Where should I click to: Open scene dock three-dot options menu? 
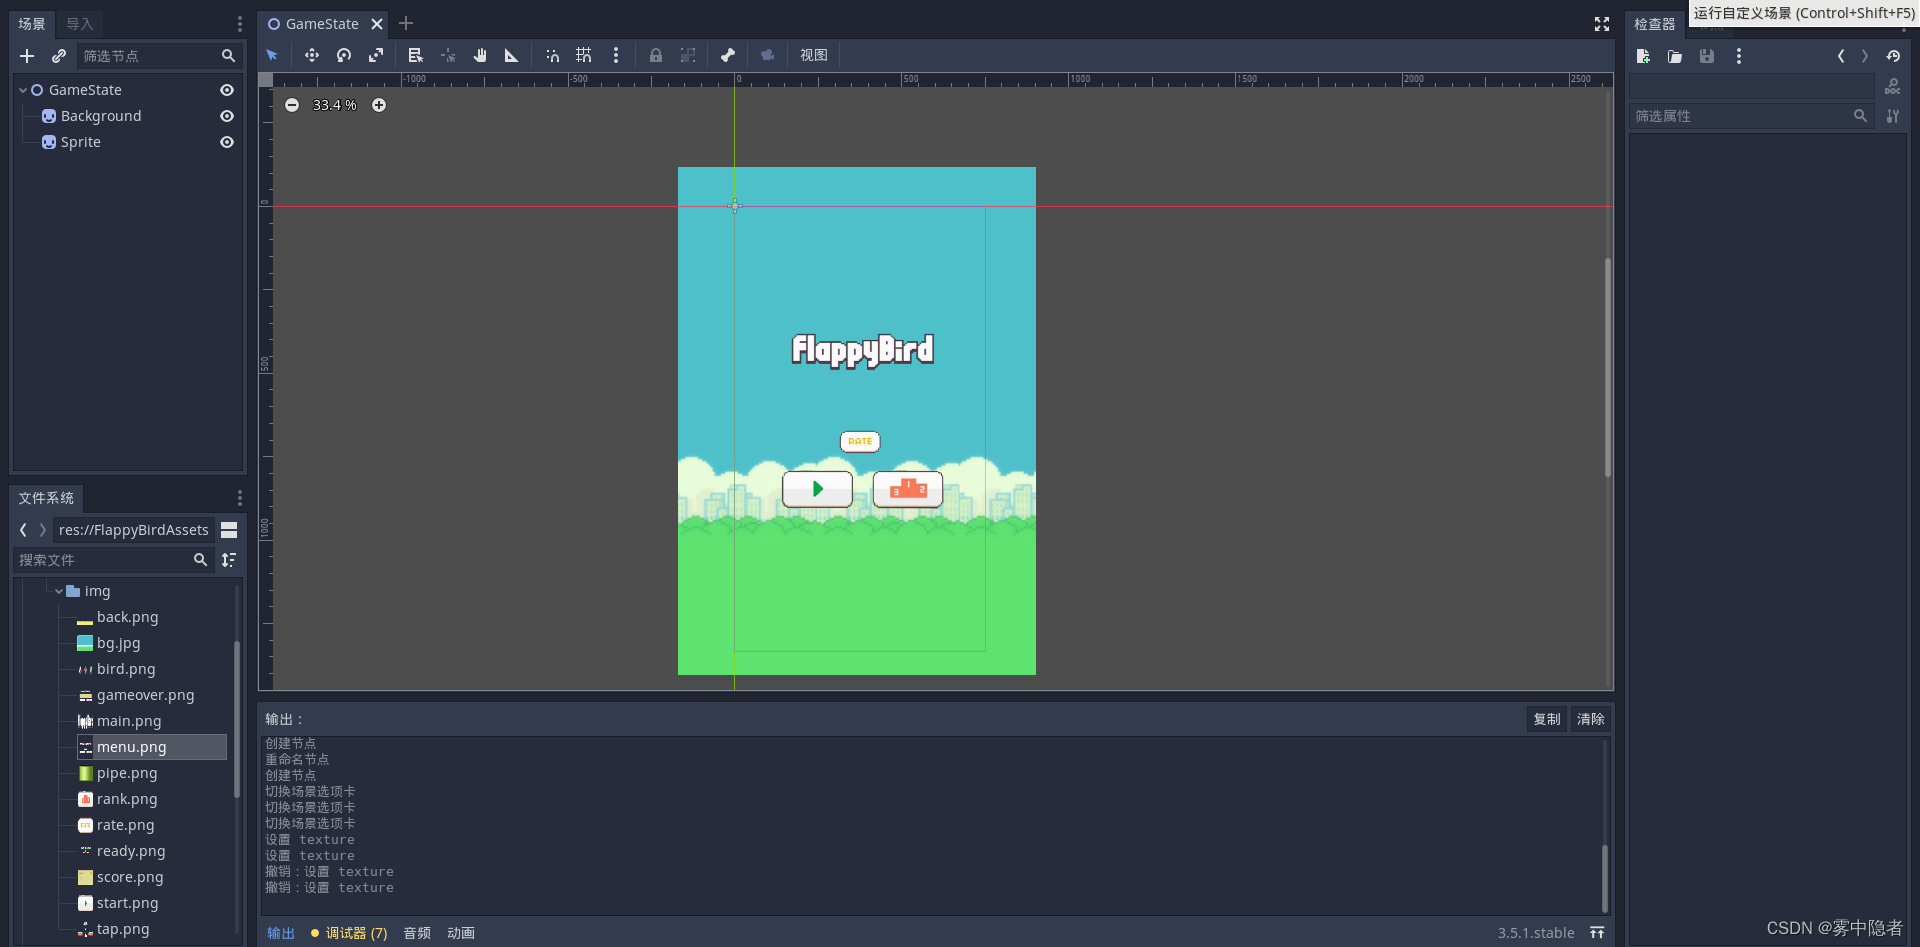pos(239,24)
